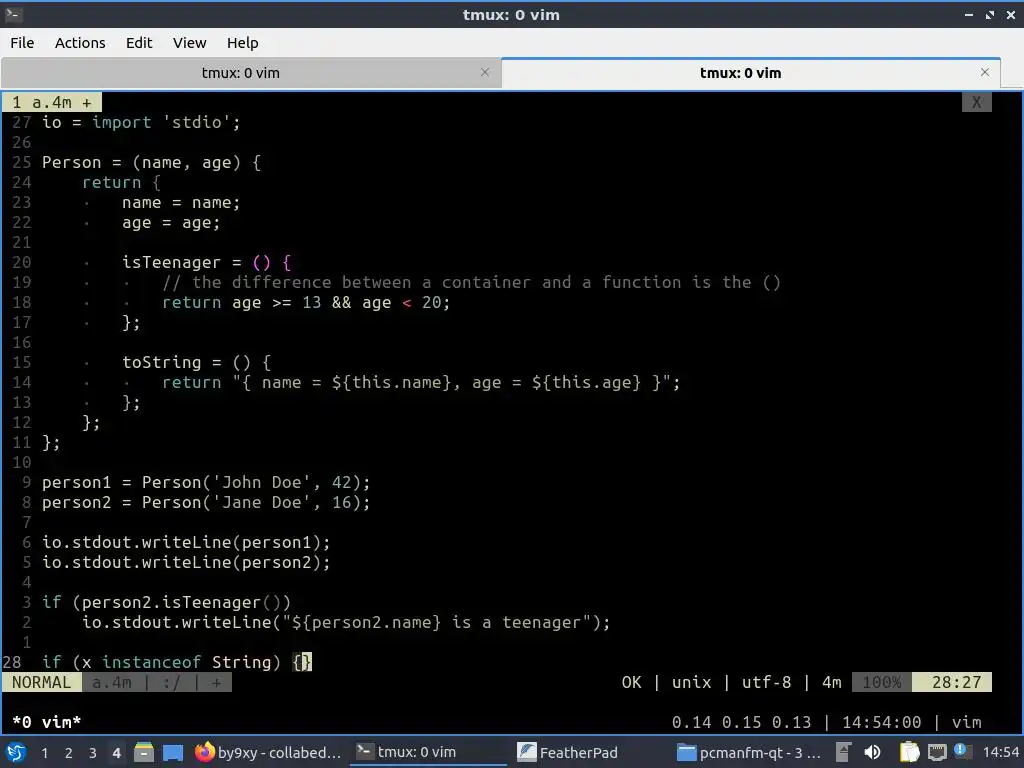Open the Lubuntu start menu

(16, 752)
